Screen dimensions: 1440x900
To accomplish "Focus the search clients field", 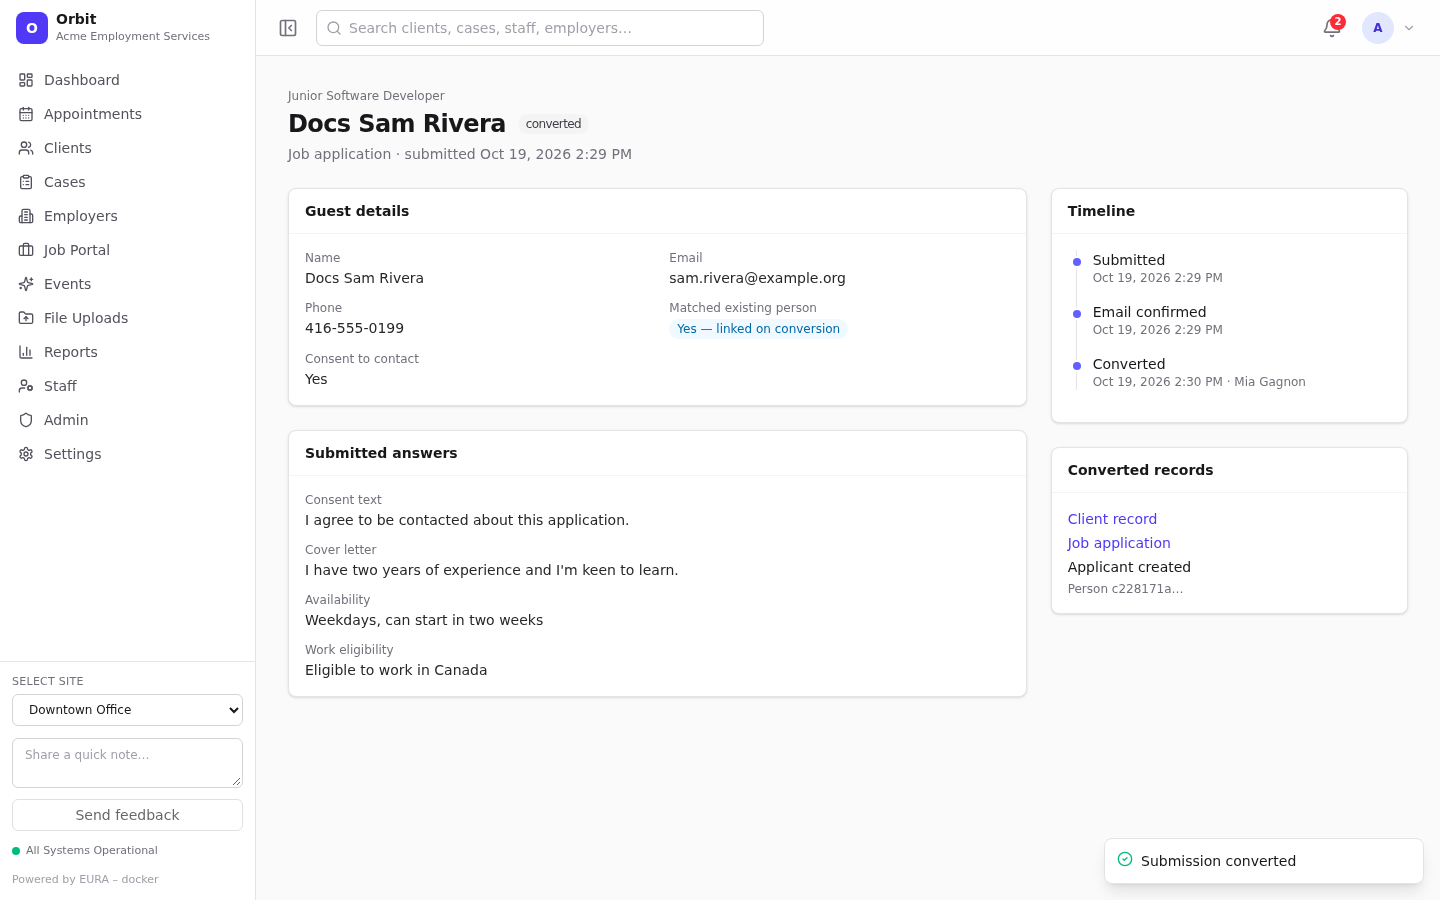I will (x=540, y=28).
